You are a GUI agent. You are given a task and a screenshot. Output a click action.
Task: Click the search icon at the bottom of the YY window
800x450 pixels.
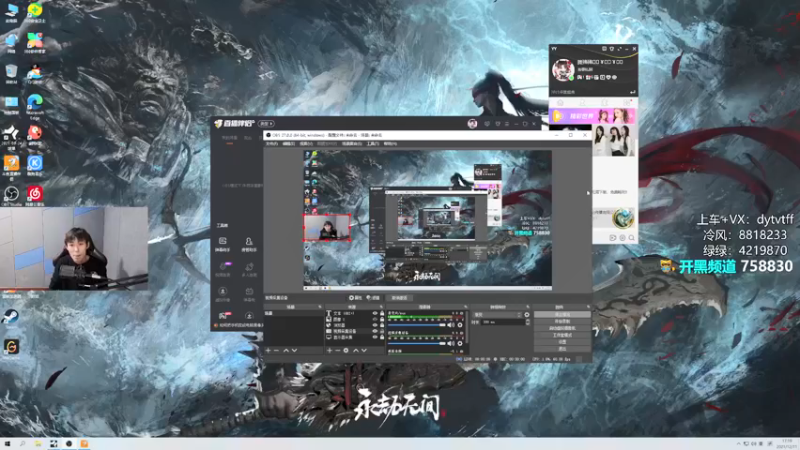click(632, 238)
